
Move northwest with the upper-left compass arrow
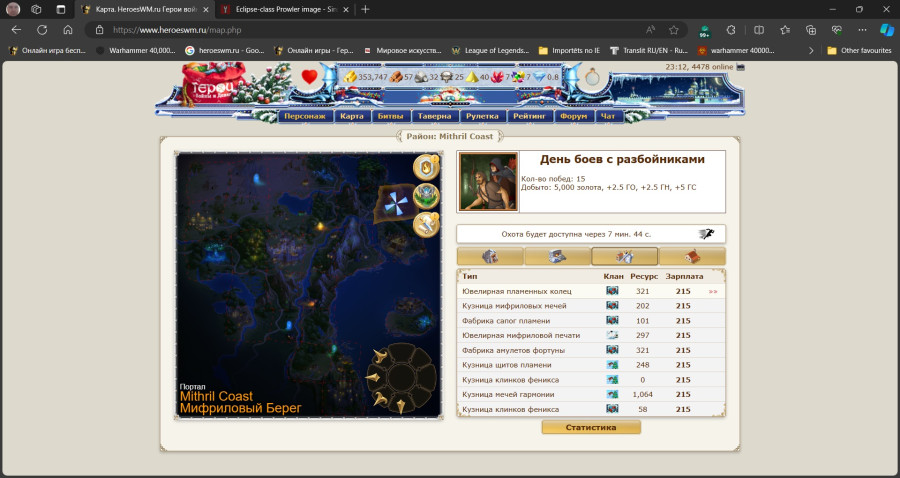pyautogui.click(x=379, y=357)
